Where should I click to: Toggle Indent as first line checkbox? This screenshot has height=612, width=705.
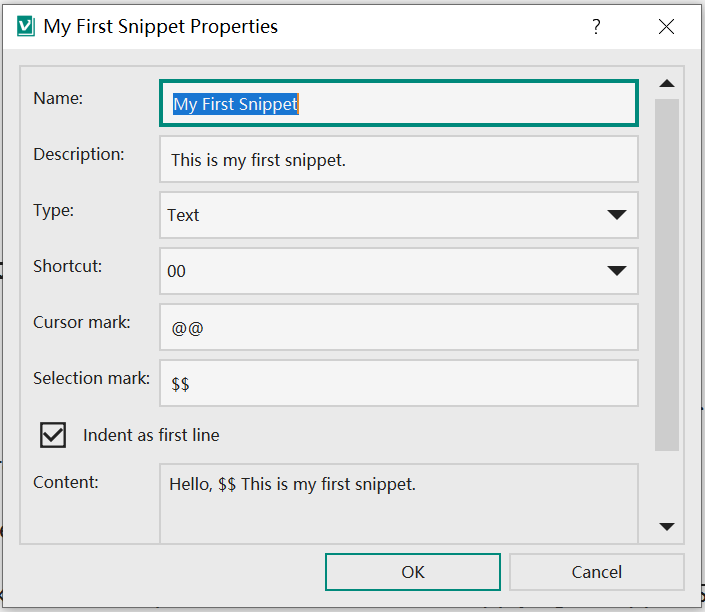click(x=53, y=435)
